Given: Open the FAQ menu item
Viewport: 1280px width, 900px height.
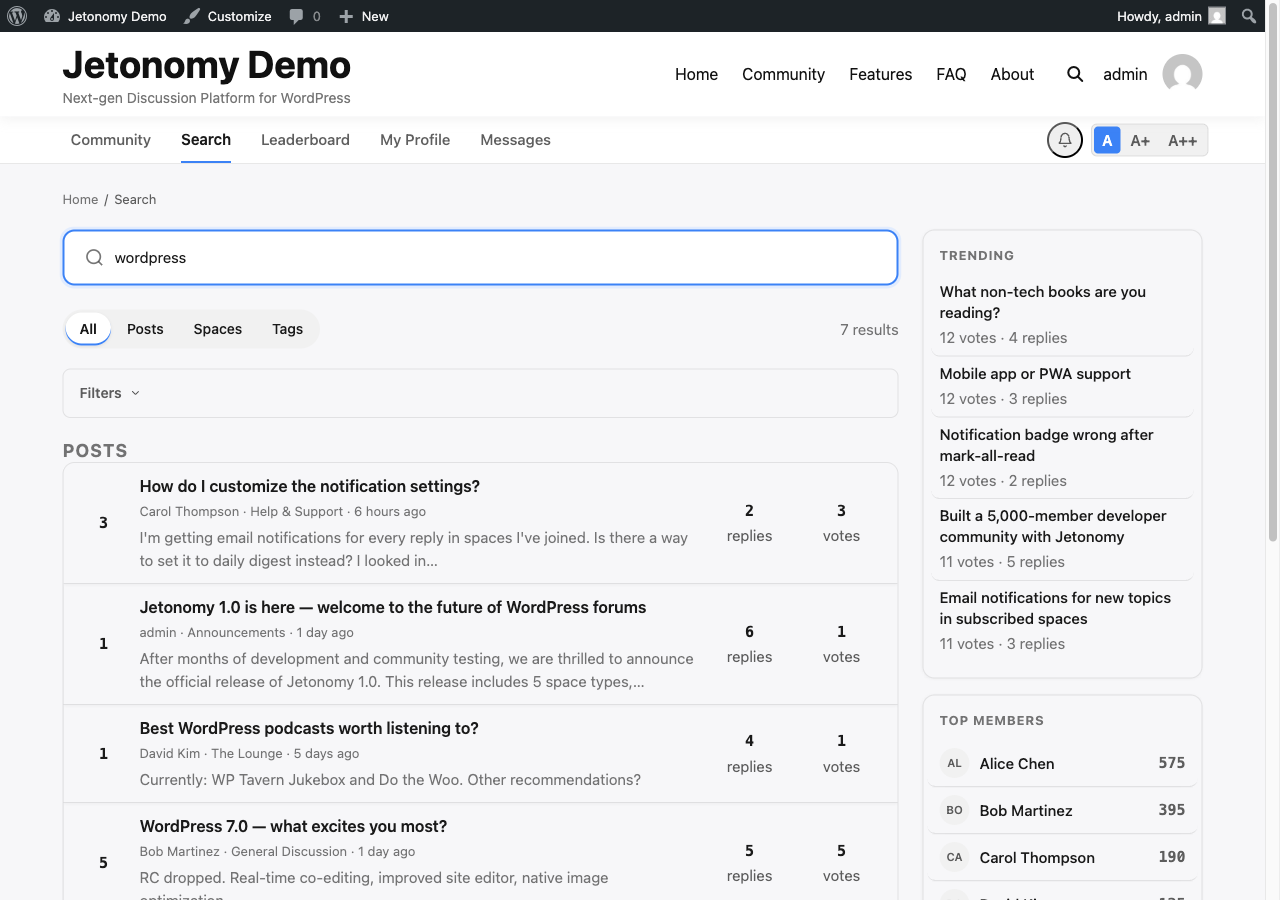Looking at the screenshot, I should point(951,74).
